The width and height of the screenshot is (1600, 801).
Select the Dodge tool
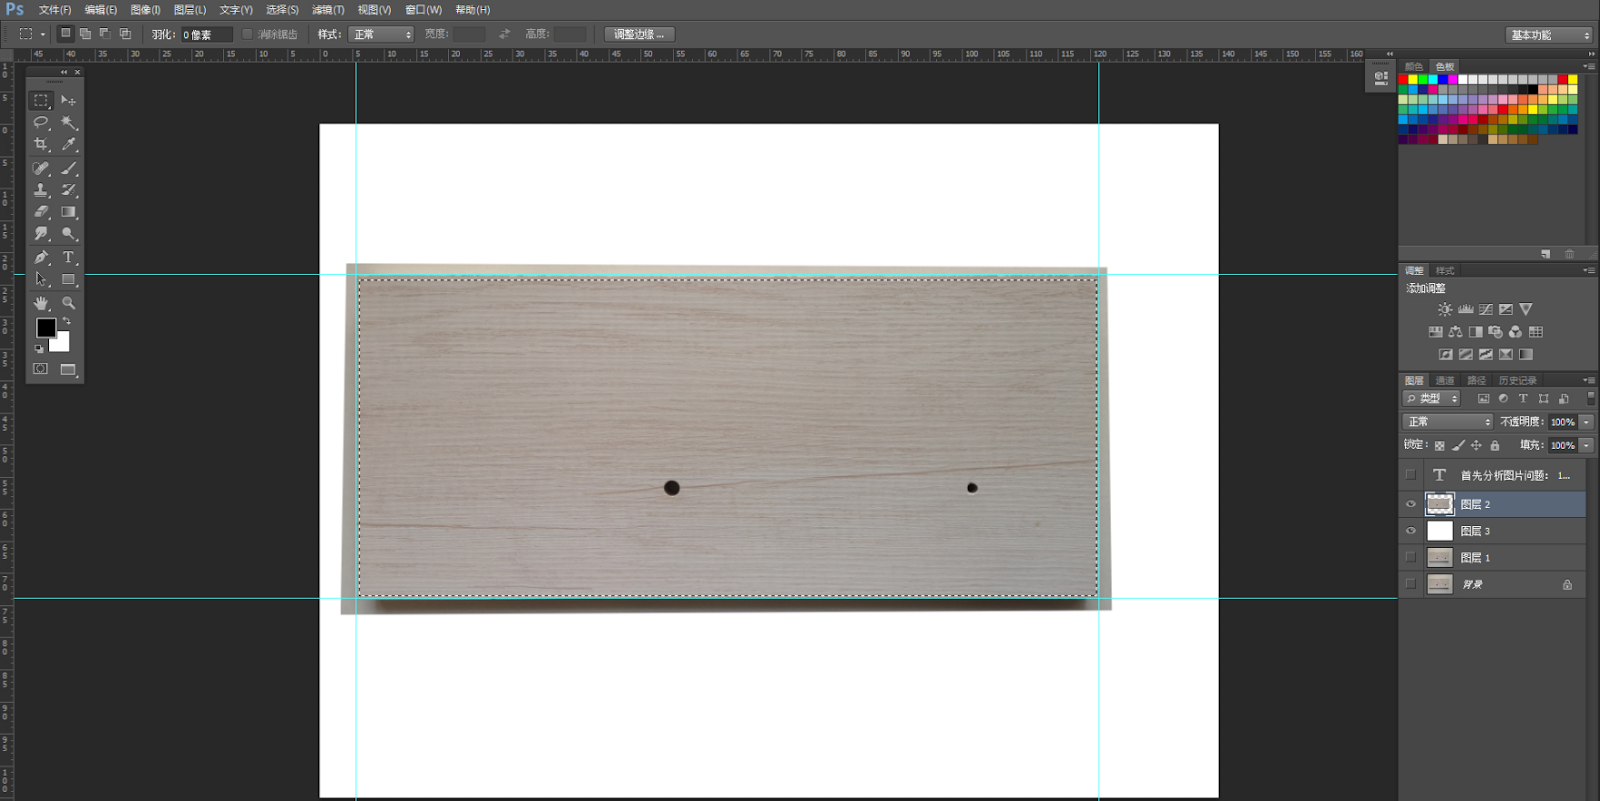68,234
